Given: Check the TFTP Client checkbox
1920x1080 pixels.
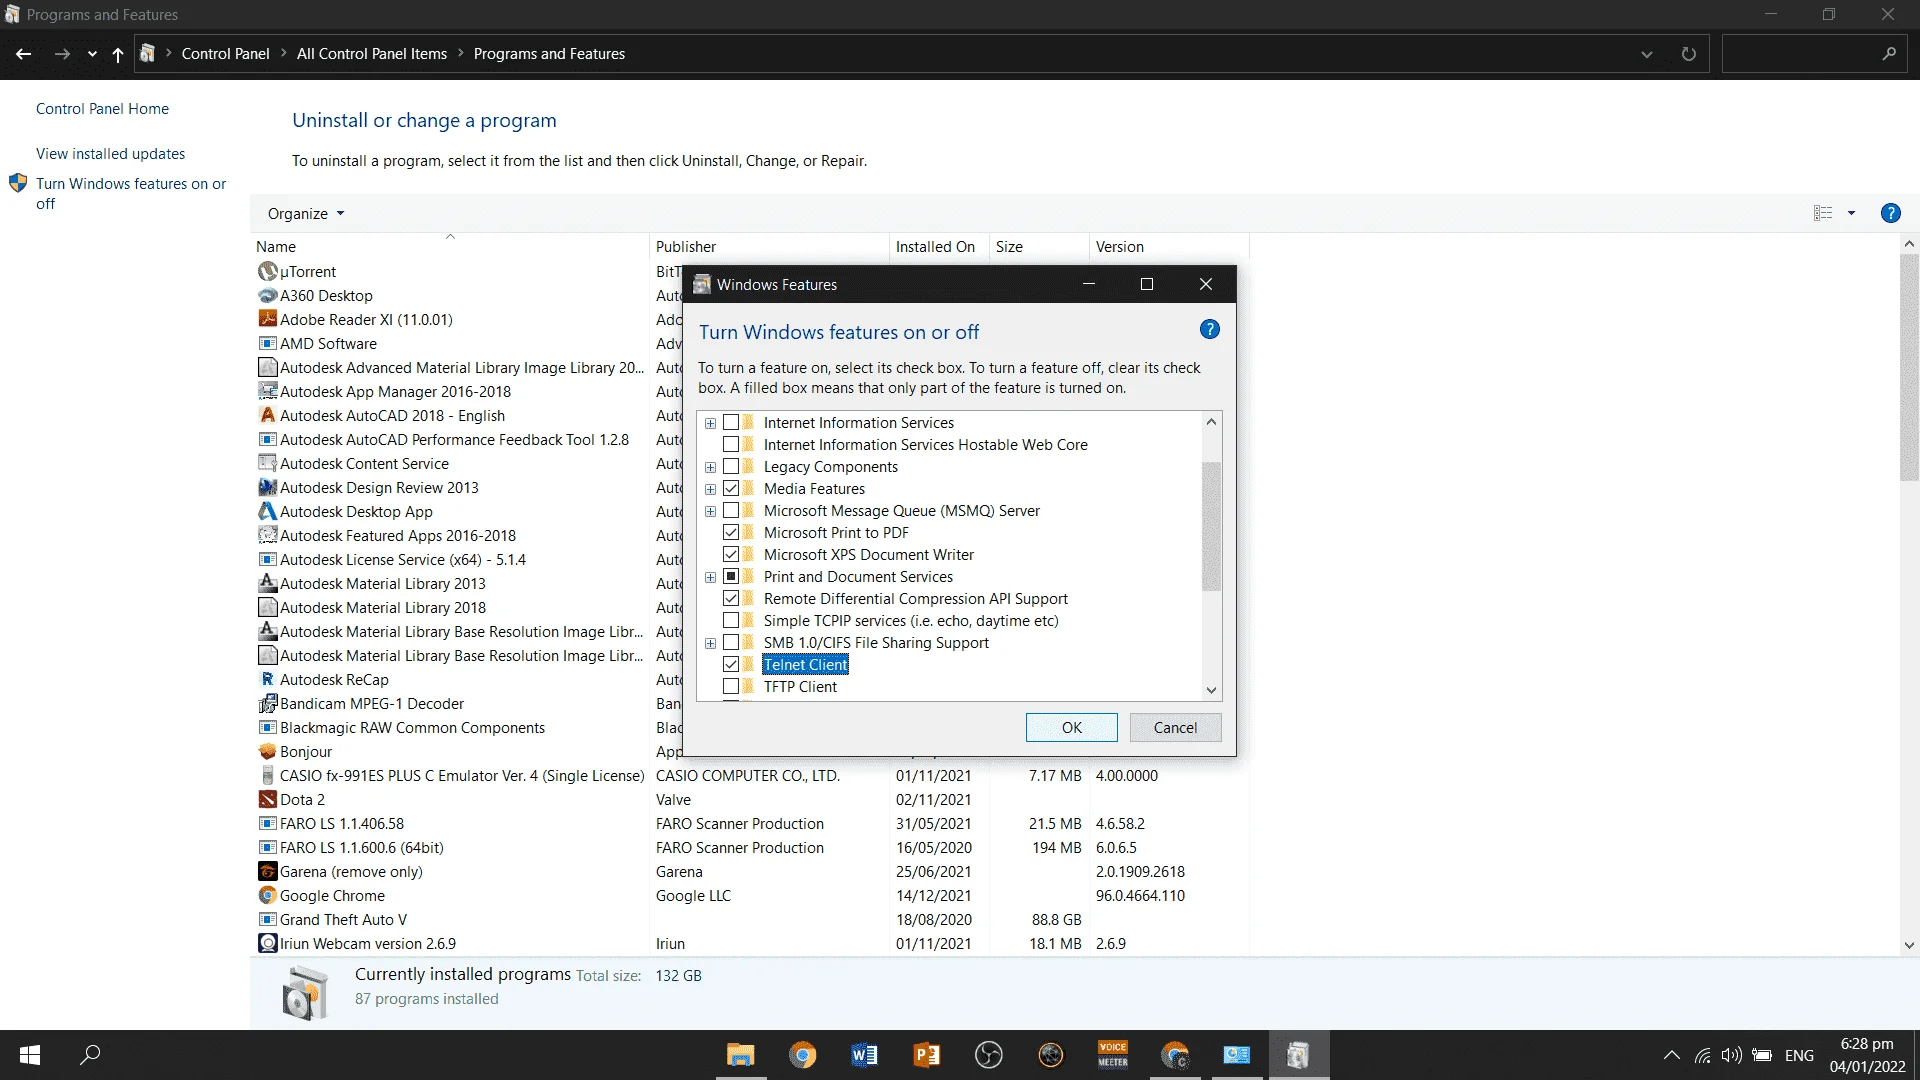Looking at the screenshot, I should 731,687.
